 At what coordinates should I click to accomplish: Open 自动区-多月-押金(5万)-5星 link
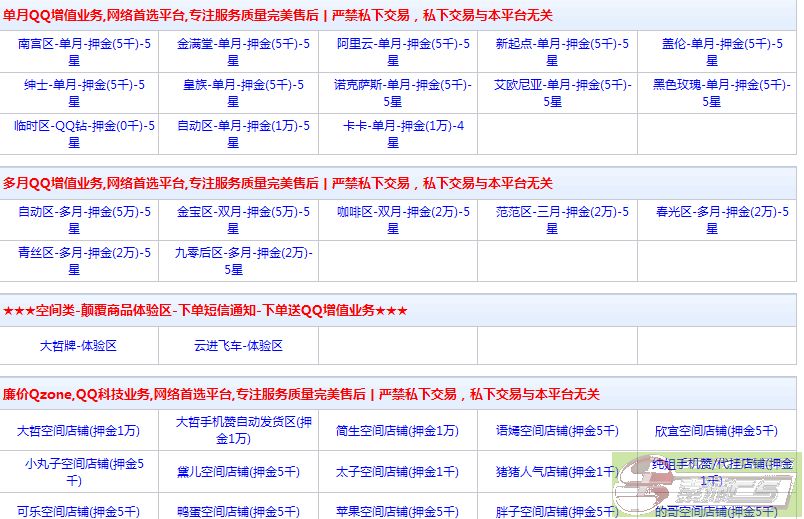point(84,220)
